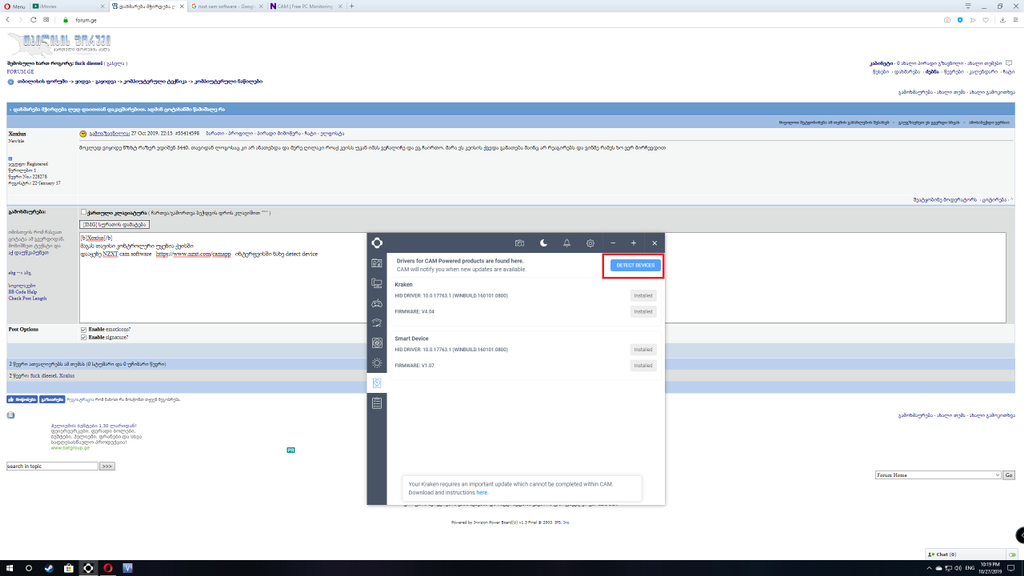
Task: Open Opera taskbar icon
Action: (108, 568)
